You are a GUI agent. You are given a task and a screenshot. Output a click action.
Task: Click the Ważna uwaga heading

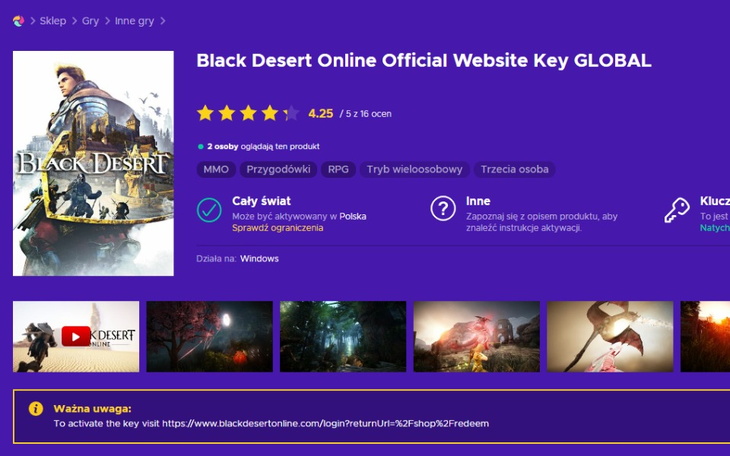(x=92, y=409)
